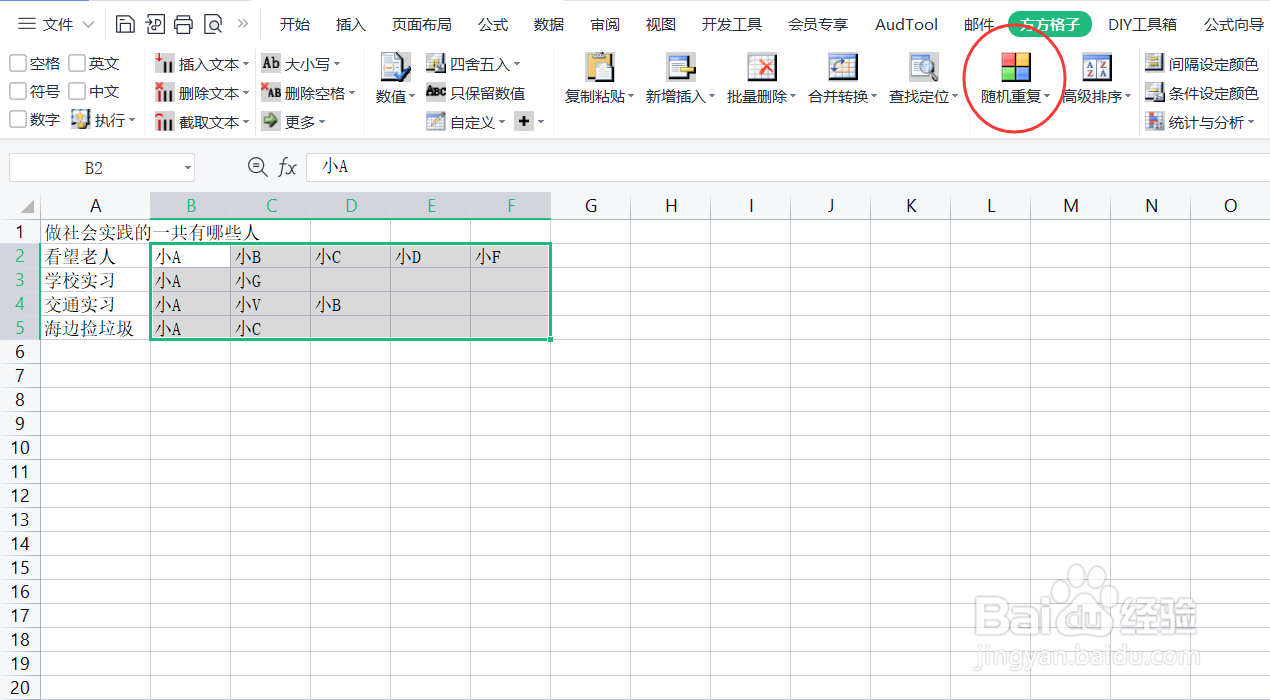Screen dimensions: 1270x700
Task: Switch to the 插入 tab
Action: click(351, 24)
